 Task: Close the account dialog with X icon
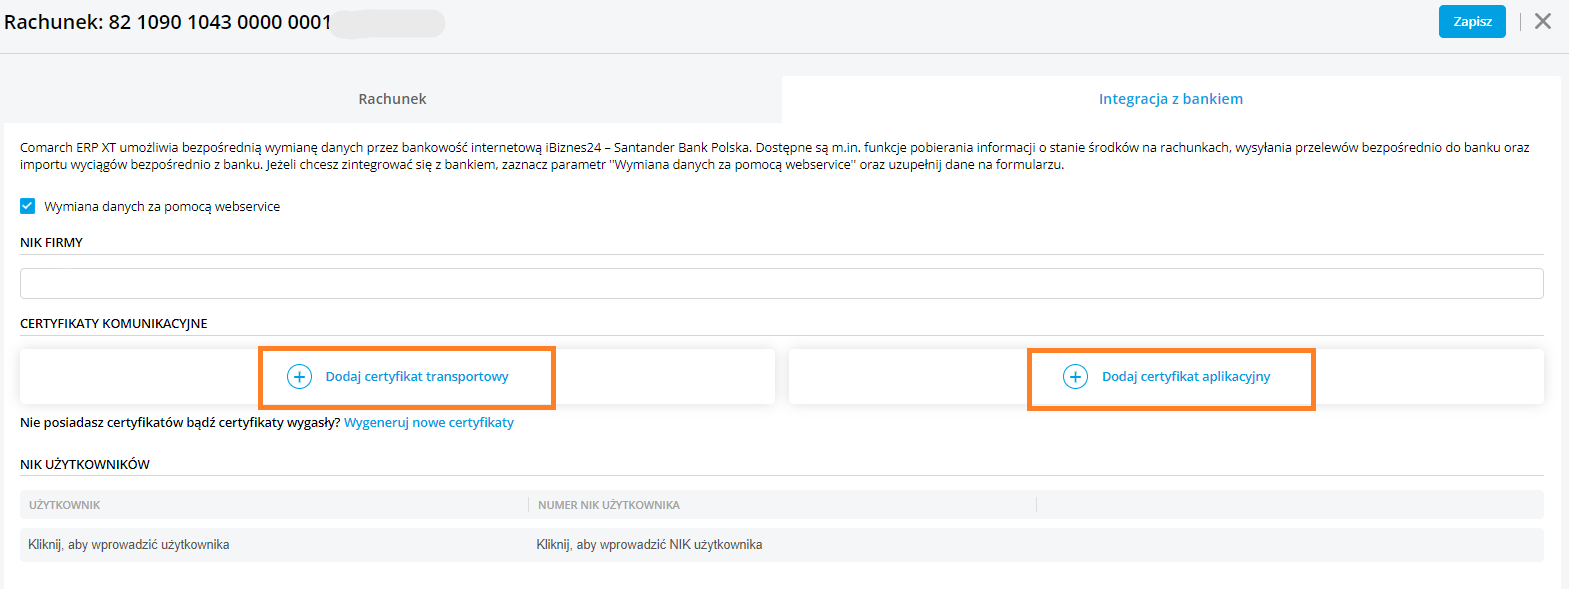coord(1543,21)
